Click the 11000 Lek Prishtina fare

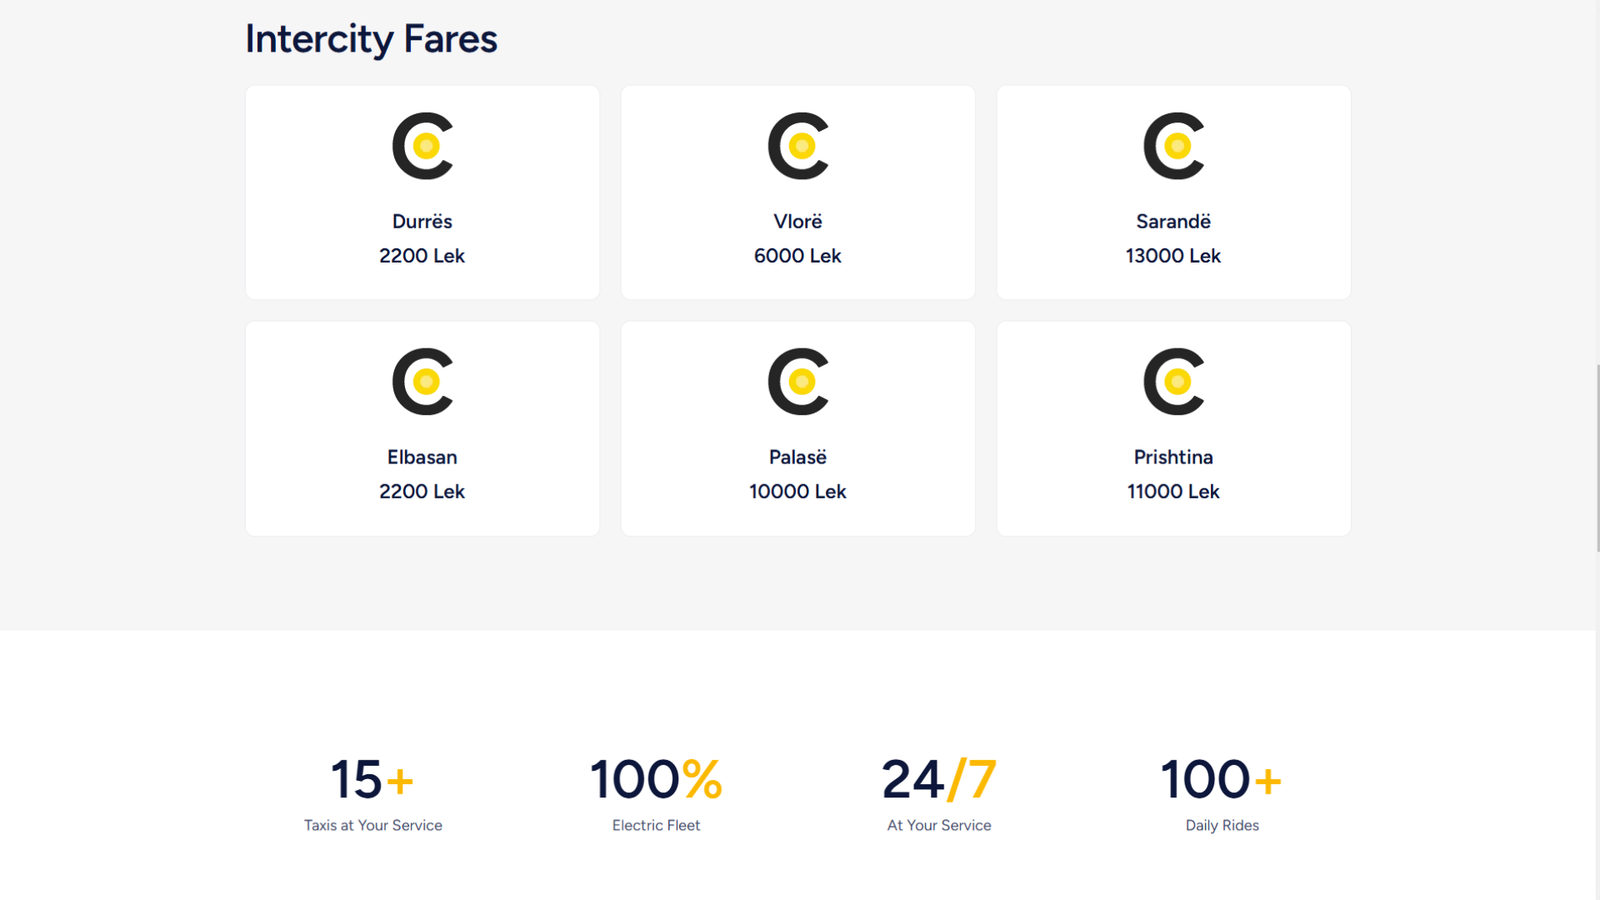(x=1173, y=491)
